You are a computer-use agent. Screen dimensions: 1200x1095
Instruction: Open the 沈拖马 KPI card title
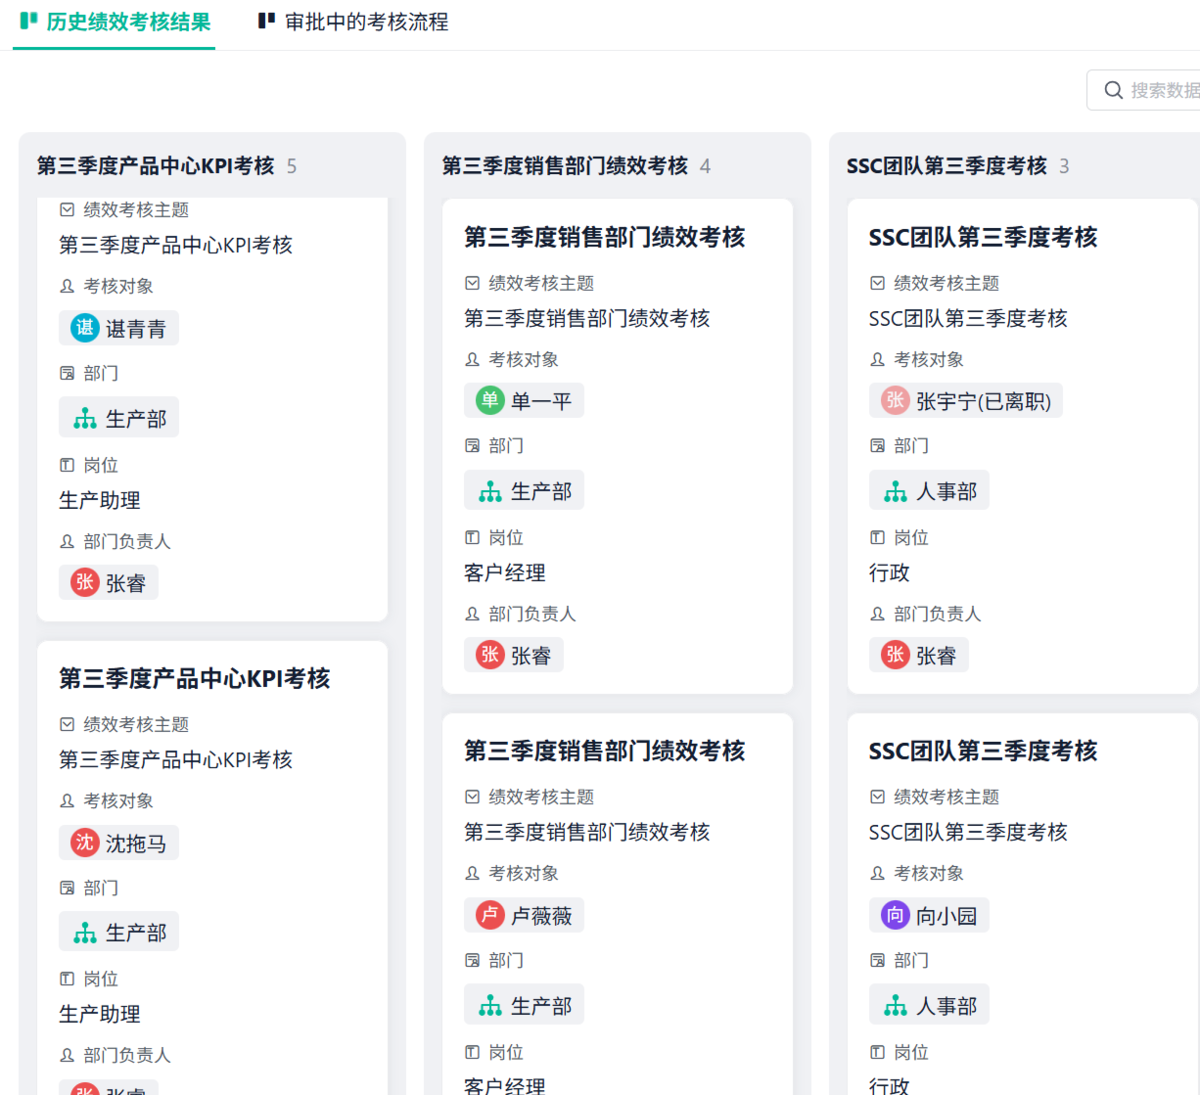(194, 679)
